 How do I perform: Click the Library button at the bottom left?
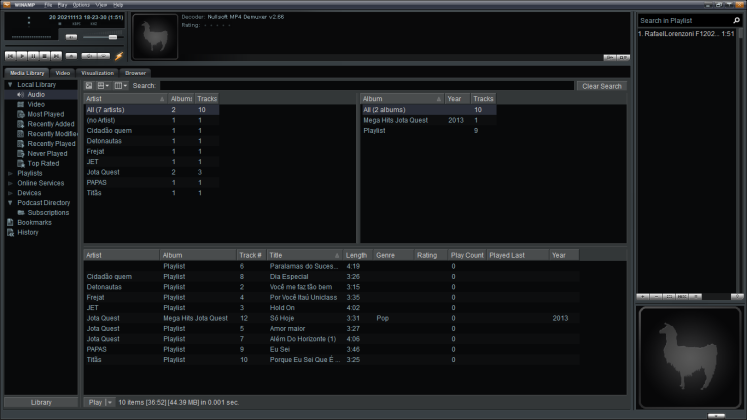[41, 402]
